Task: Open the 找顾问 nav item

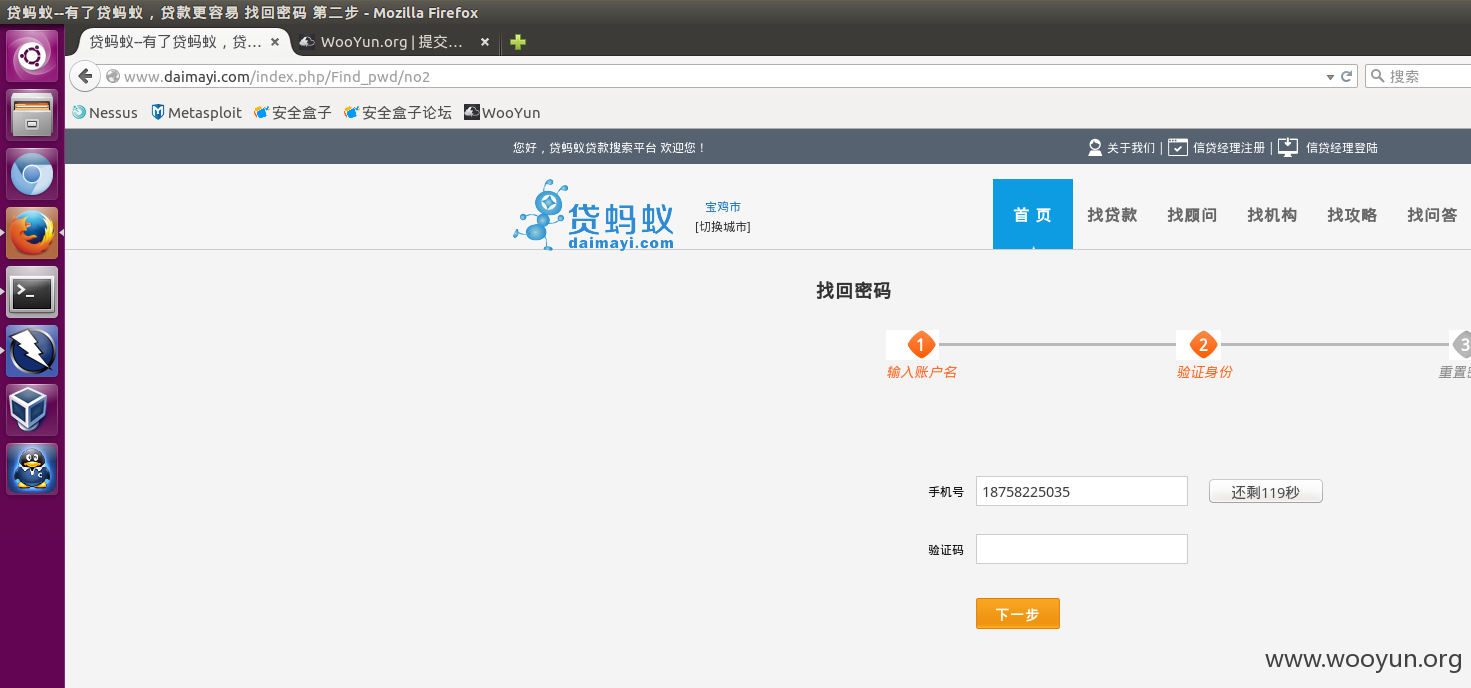Action: [x=1193, y=215]
